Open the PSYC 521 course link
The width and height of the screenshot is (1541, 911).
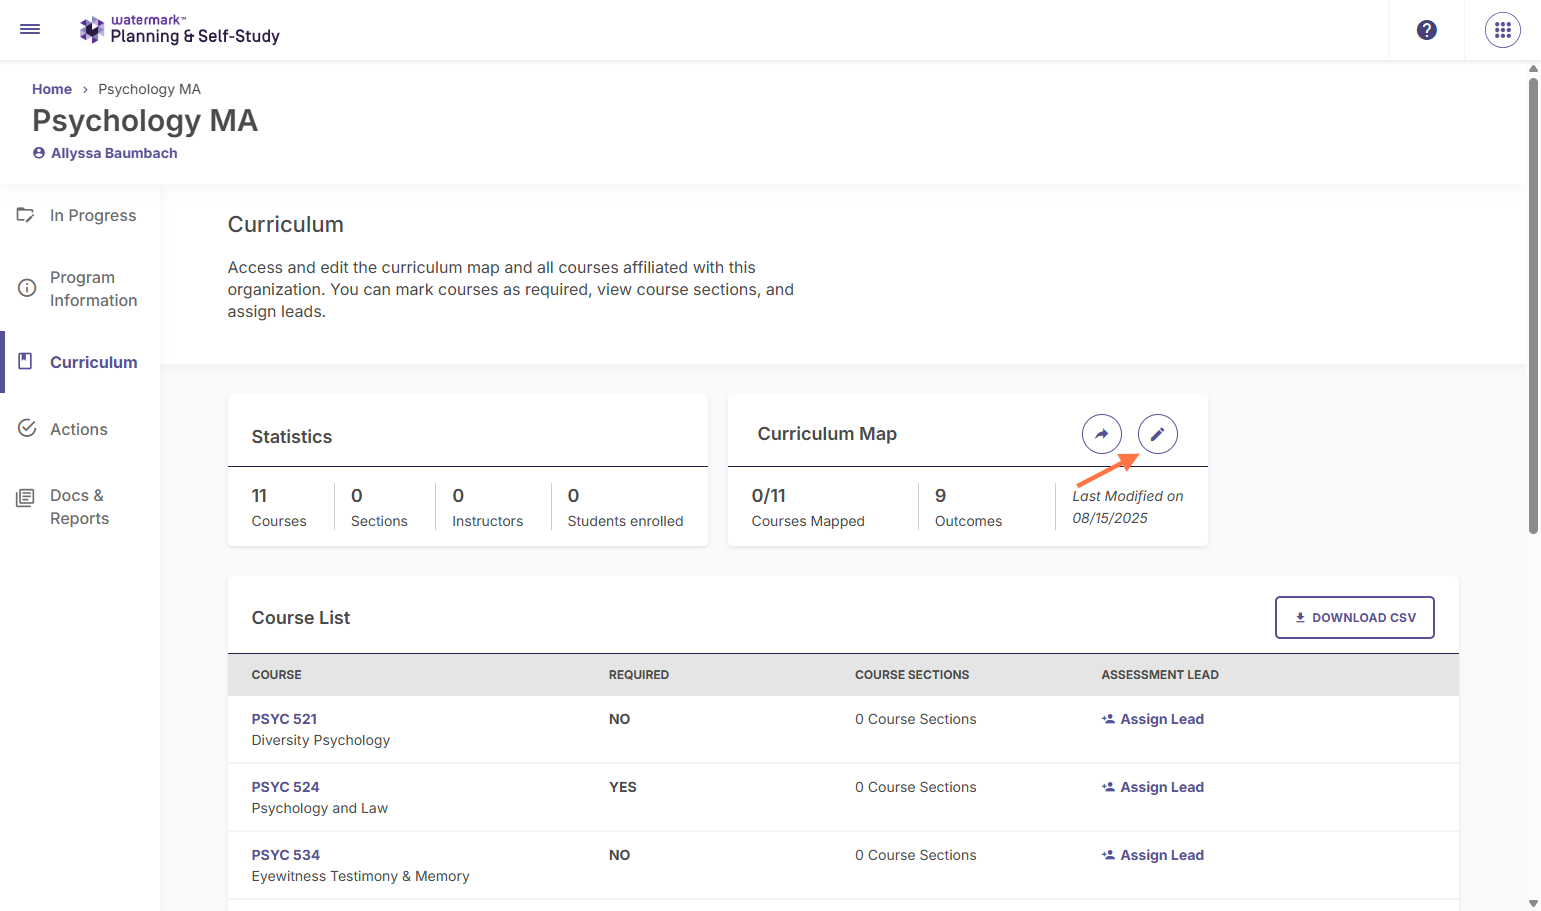point(284,719)
